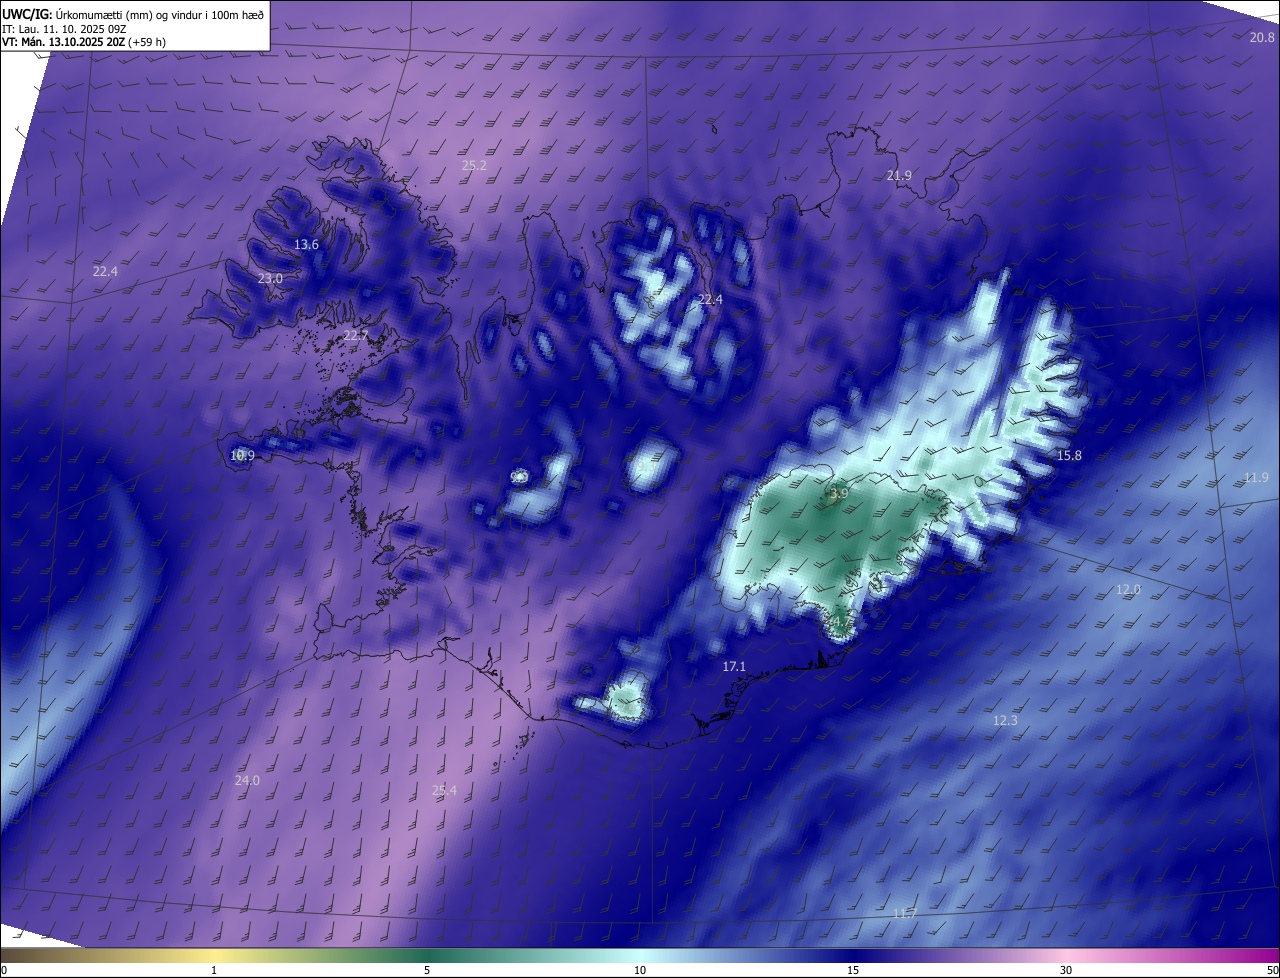The image size is (1280, 978).
Task: Click the legend tick label 50
Action: 1272,970
